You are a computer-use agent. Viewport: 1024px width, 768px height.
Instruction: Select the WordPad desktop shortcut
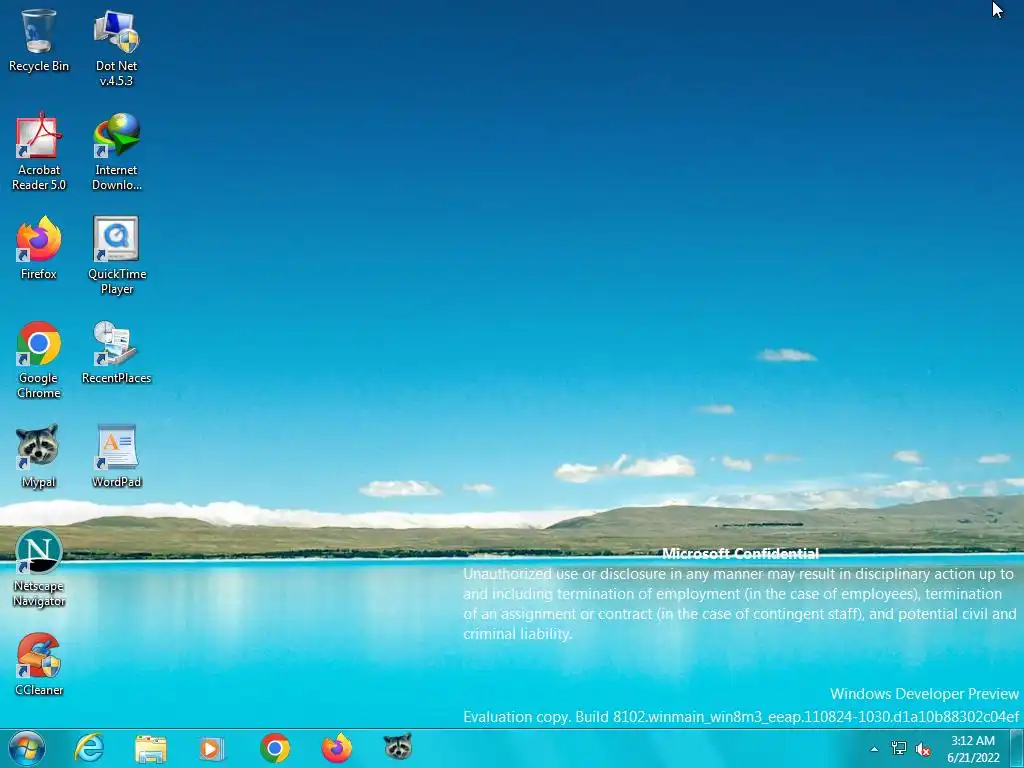click(x=116, y=456)
